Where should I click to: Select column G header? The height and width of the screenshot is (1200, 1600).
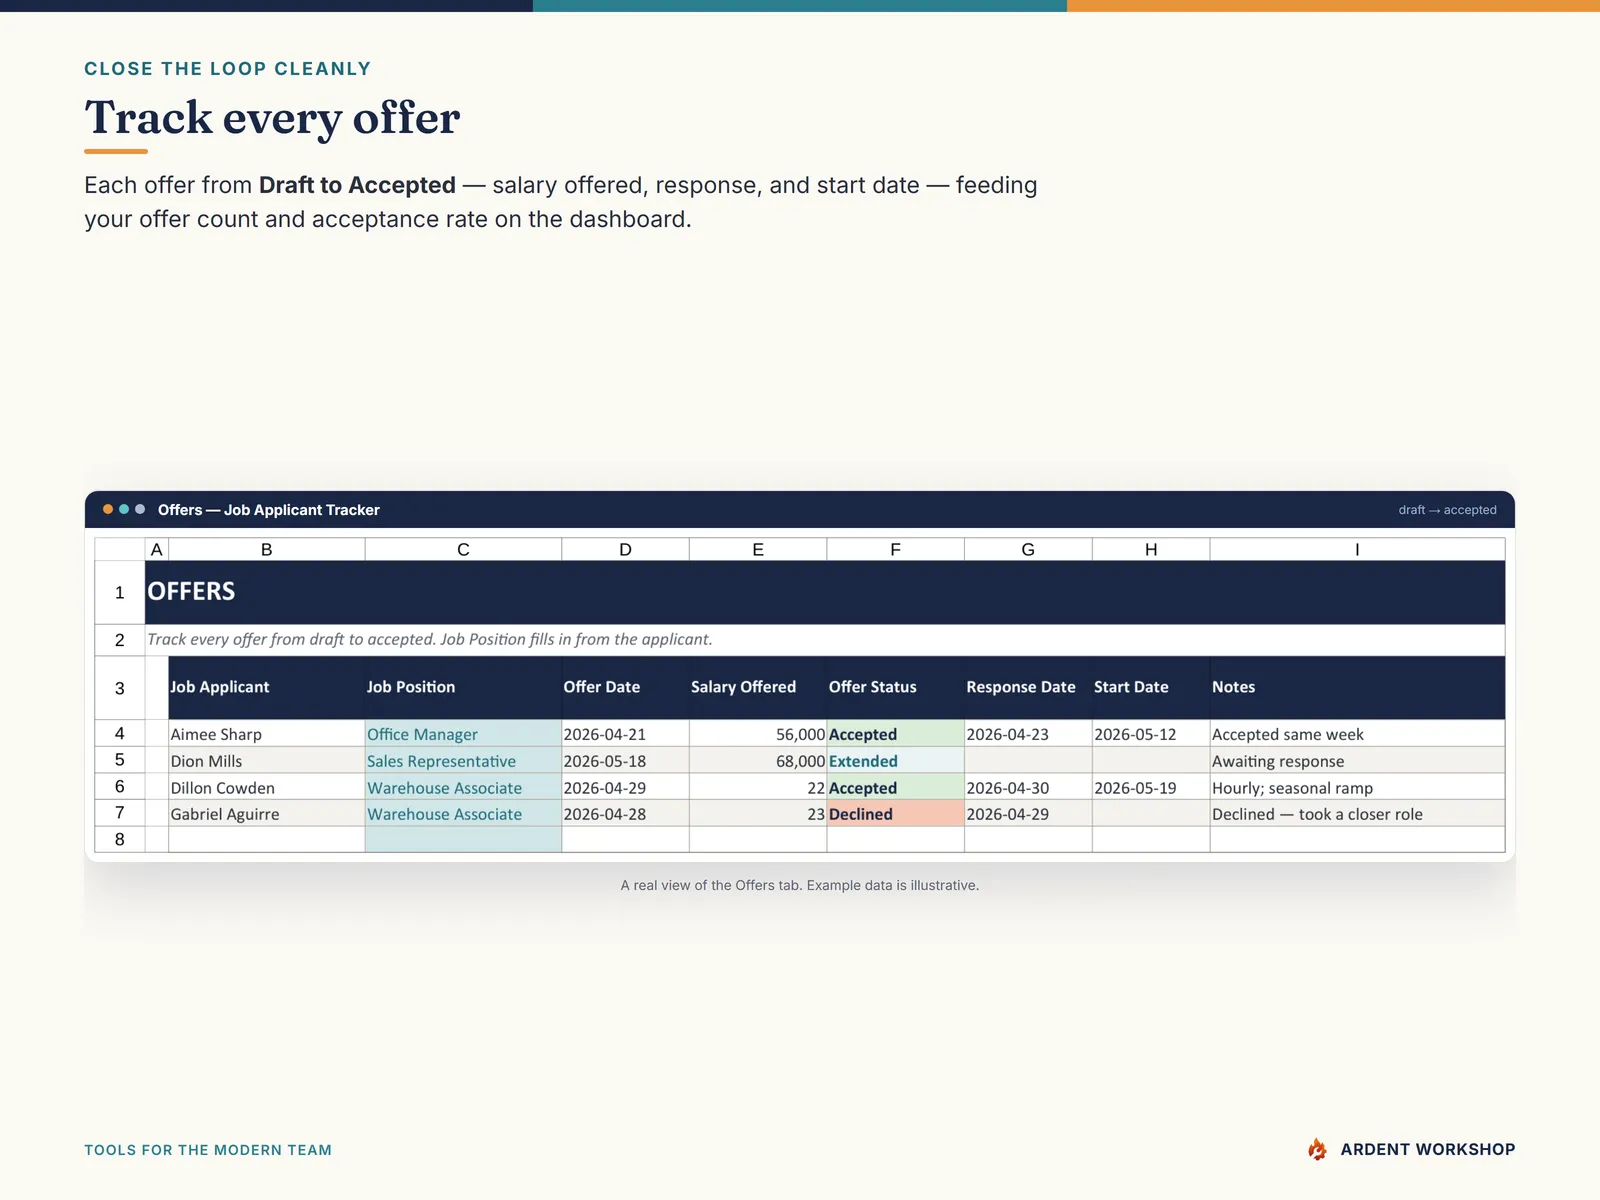[1028, 549]
